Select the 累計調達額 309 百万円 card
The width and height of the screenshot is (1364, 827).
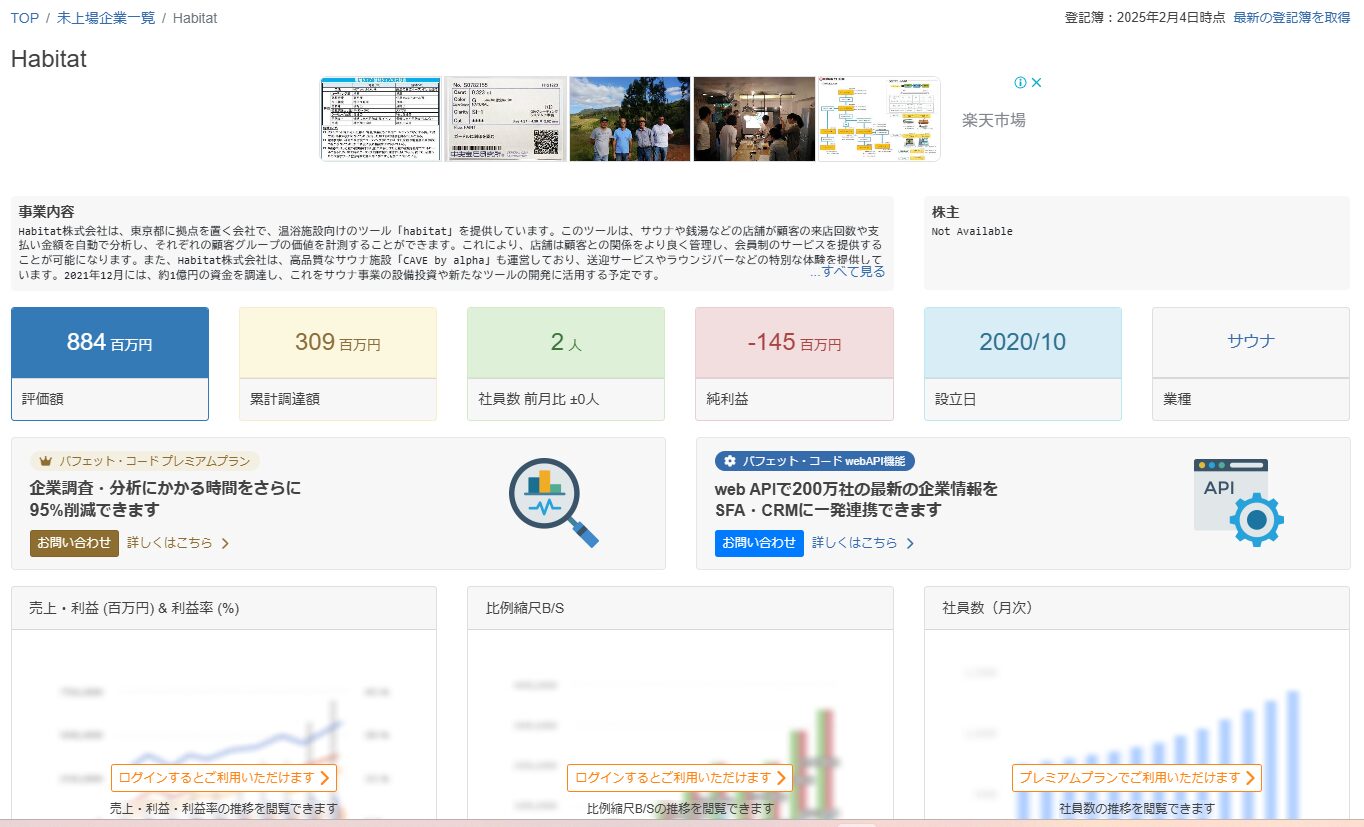(338, 364)
